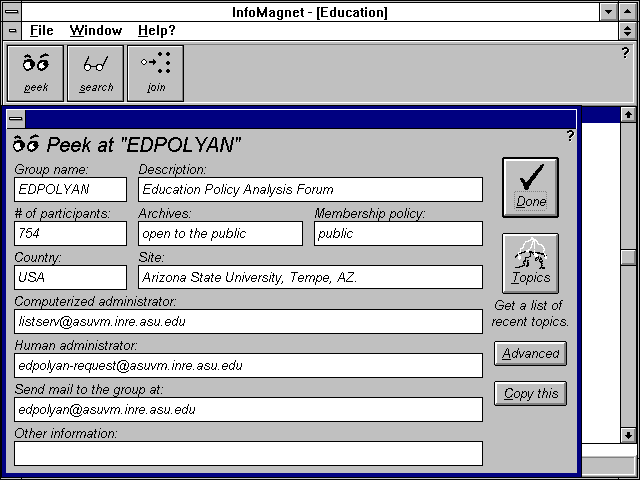Open the File menu

[41, 31]
